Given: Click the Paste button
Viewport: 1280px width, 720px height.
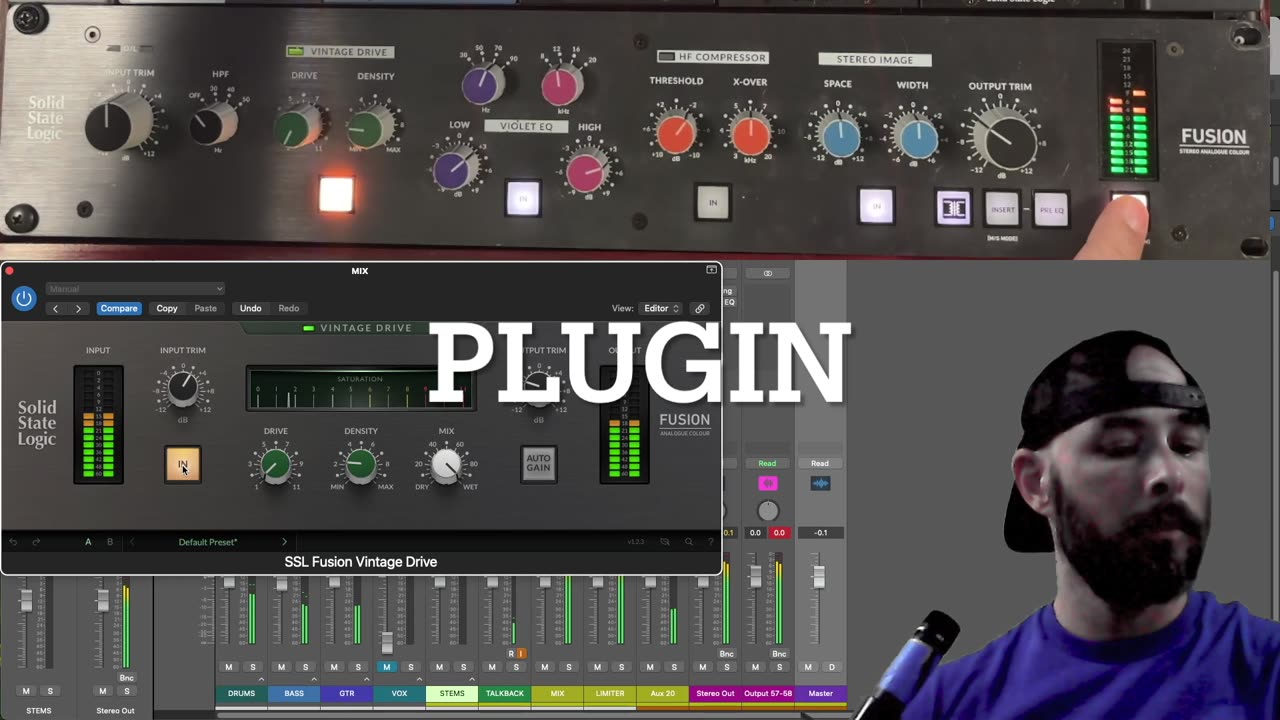Looking at the screenshot, I should click(205, 308).
